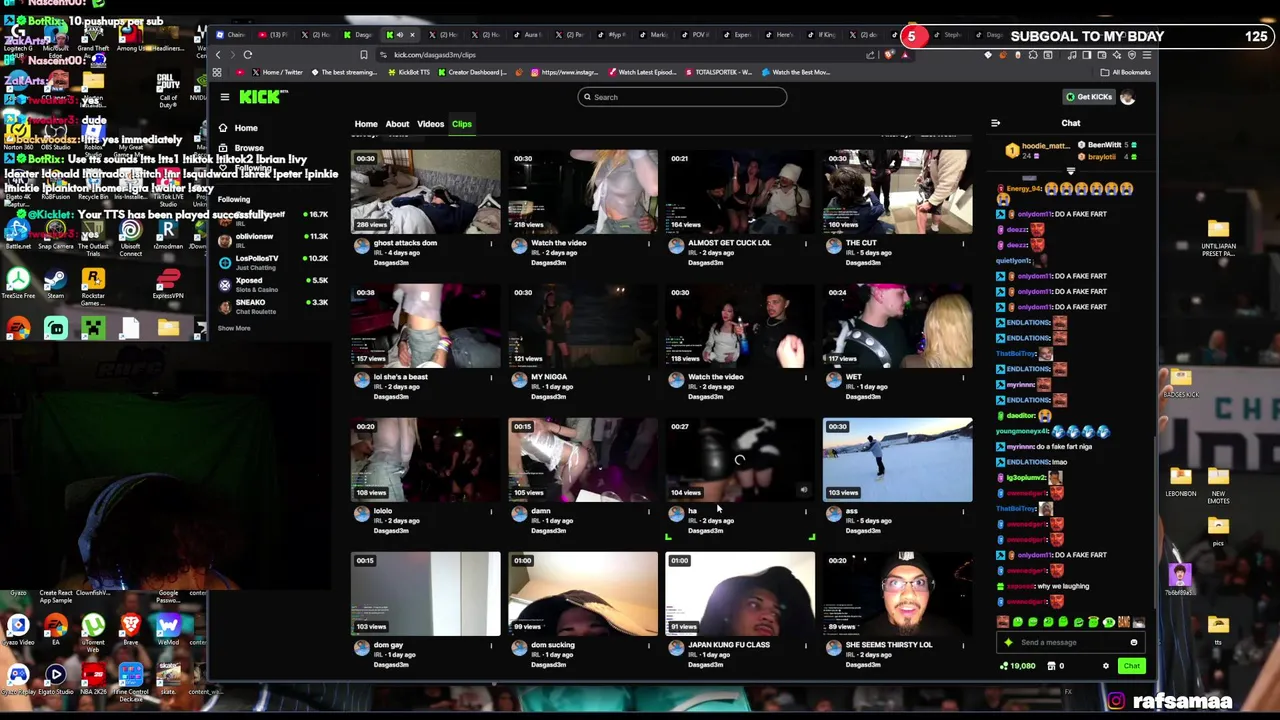The image size is (1280, 720).
Task: Click the 'damn' clip title
Action: [540, 511]
